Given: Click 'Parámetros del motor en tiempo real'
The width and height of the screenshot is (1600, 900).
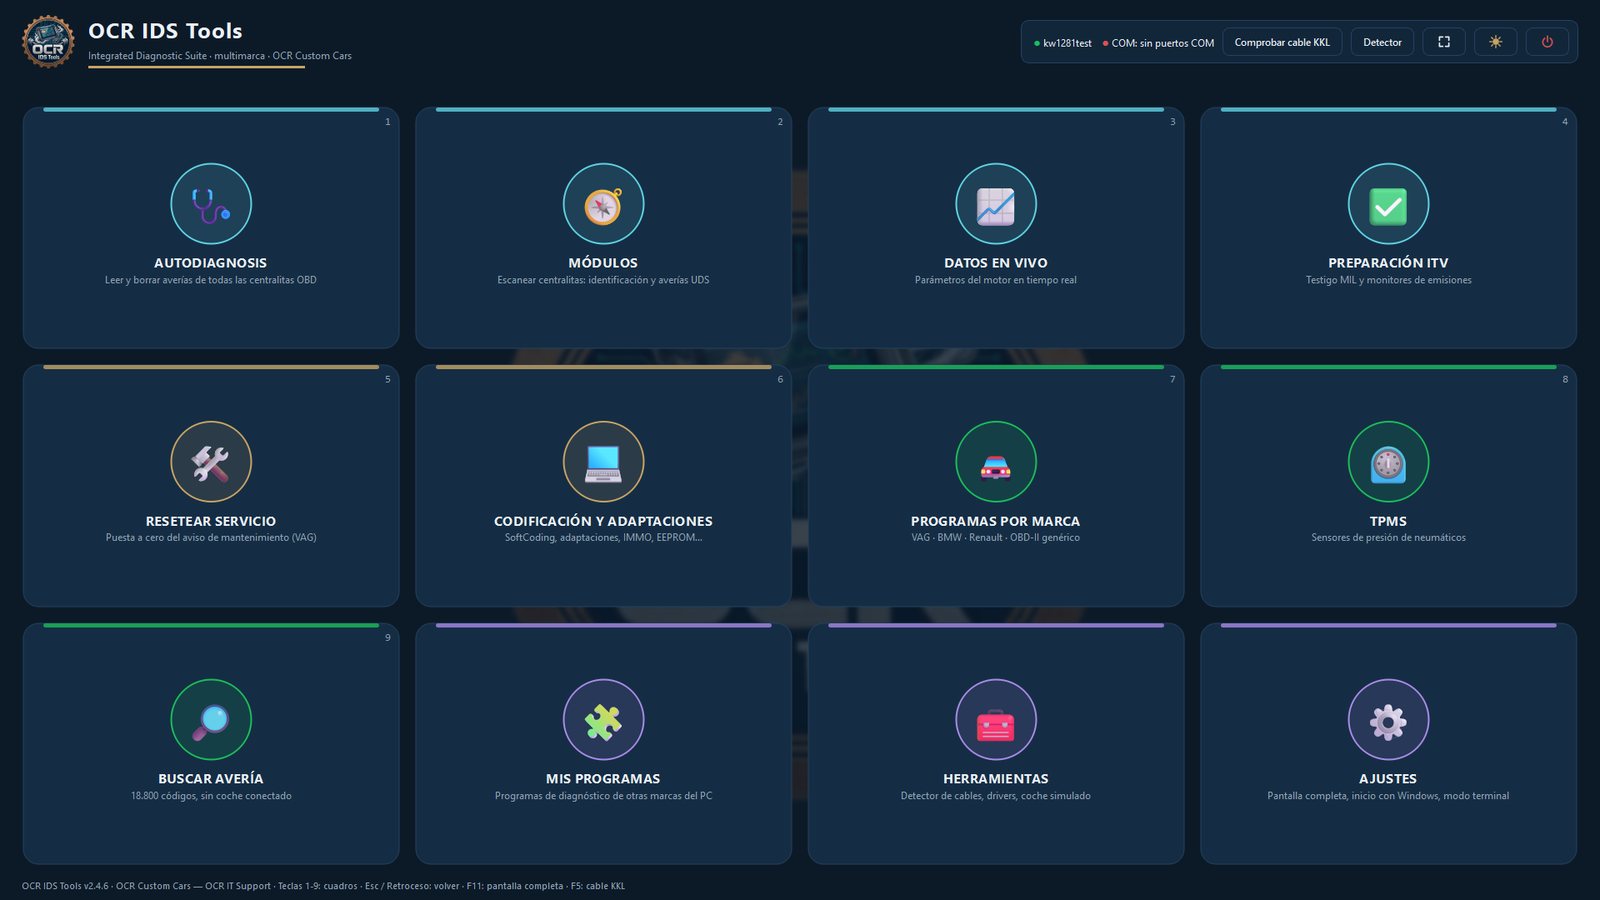Looking at the screenshot, I should click(996, 280).
